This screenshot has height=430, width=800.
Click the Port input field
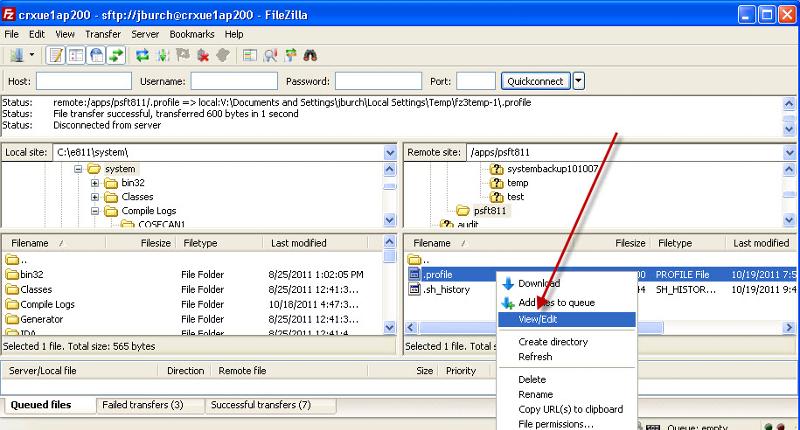pyautogui.click(x=476, y=81)
